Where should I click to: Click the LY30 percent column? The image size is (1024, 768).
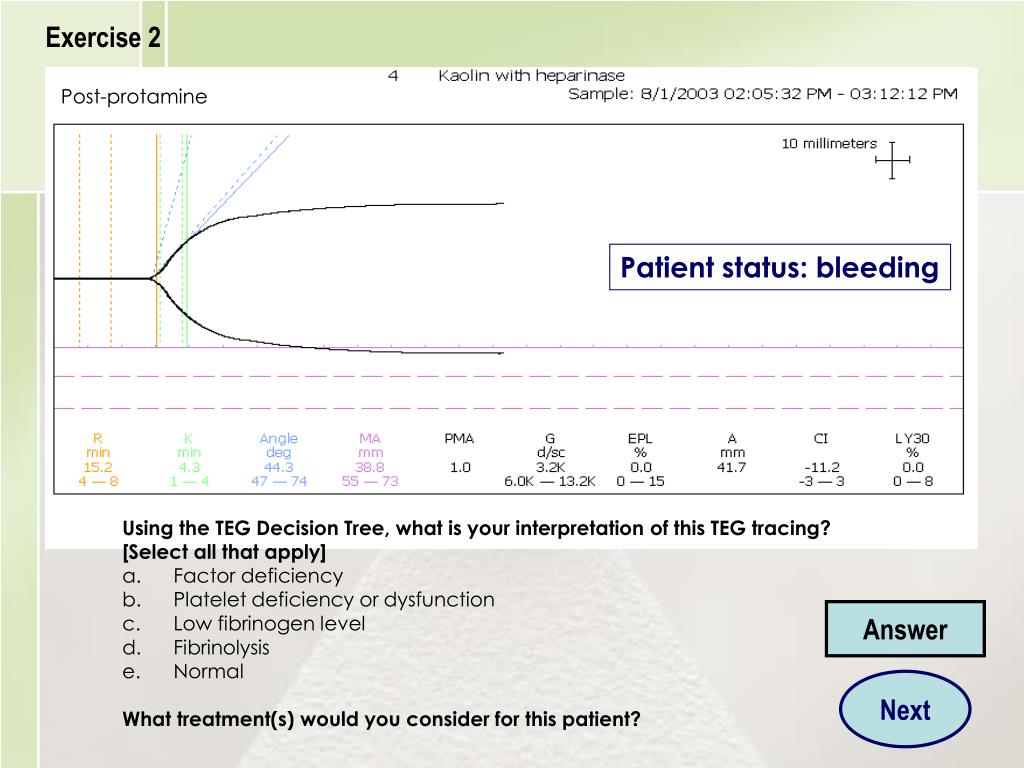(x=912, y=460)
